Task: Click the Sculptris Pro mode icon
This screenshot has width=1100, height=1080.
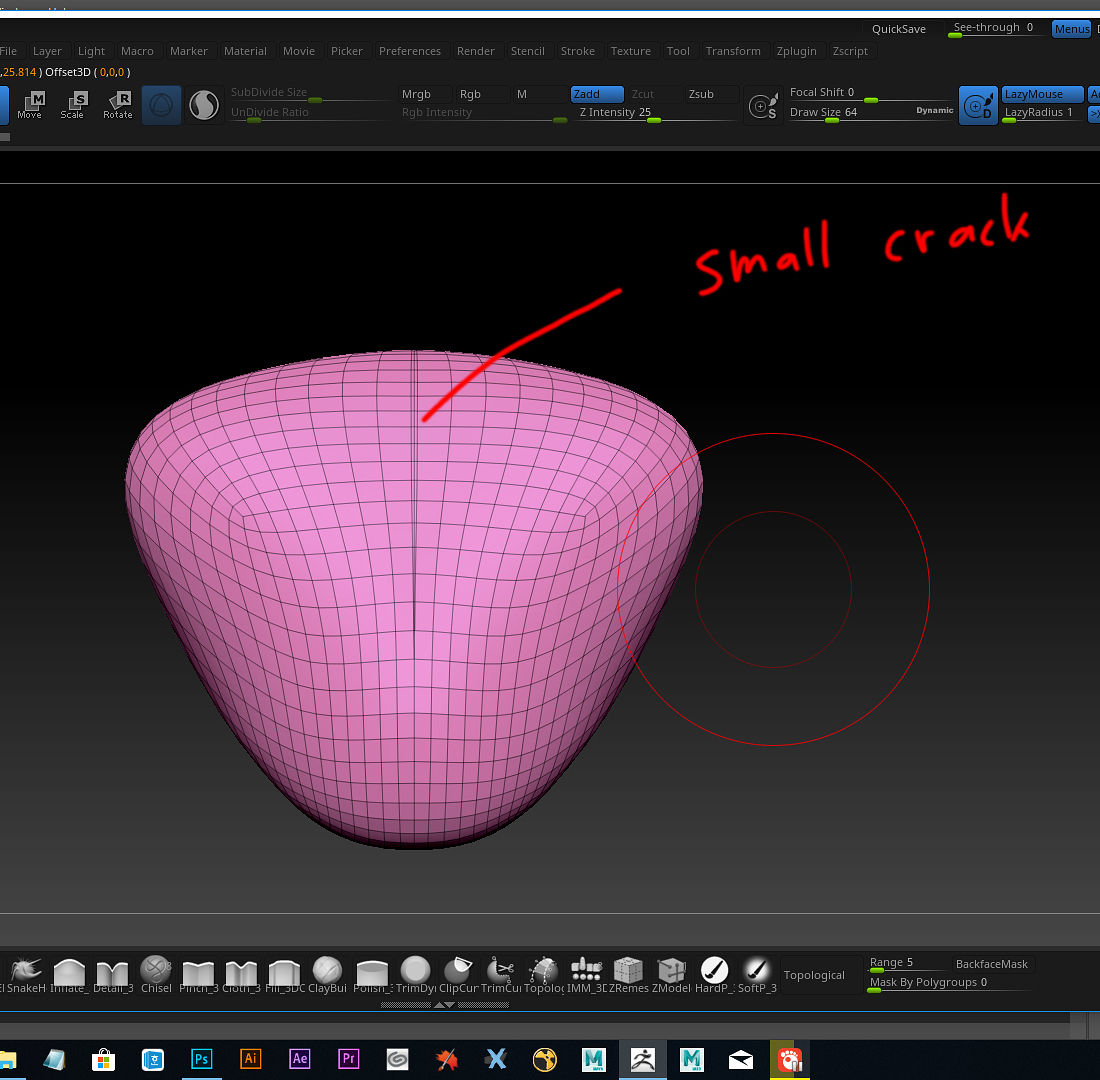Action: (x=161, y=105)
